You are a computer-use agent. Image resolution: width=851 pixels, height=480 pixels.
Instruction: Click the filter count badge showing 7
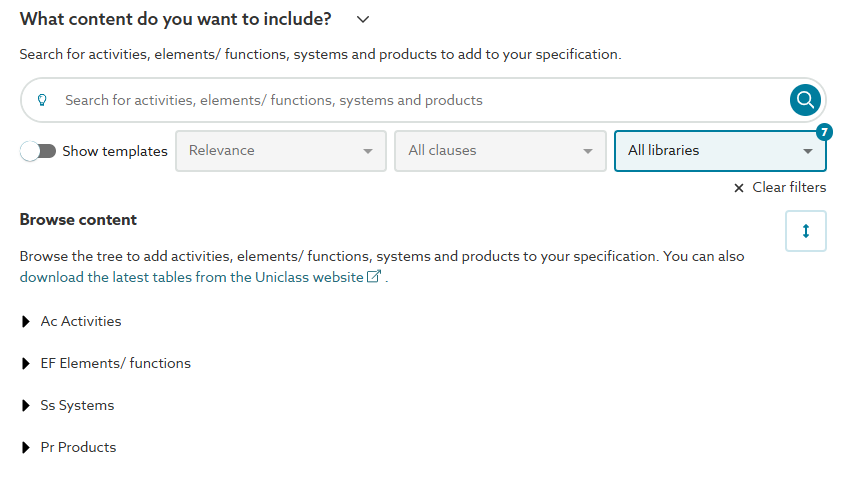[x=824, y=132]
